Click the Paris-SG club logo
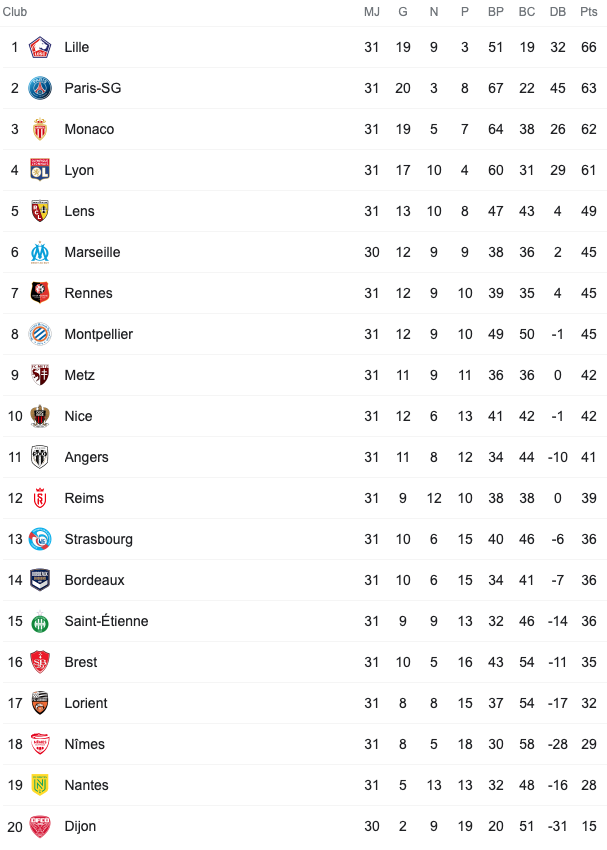The image size is (607, 850). click(x=40, y=88)
